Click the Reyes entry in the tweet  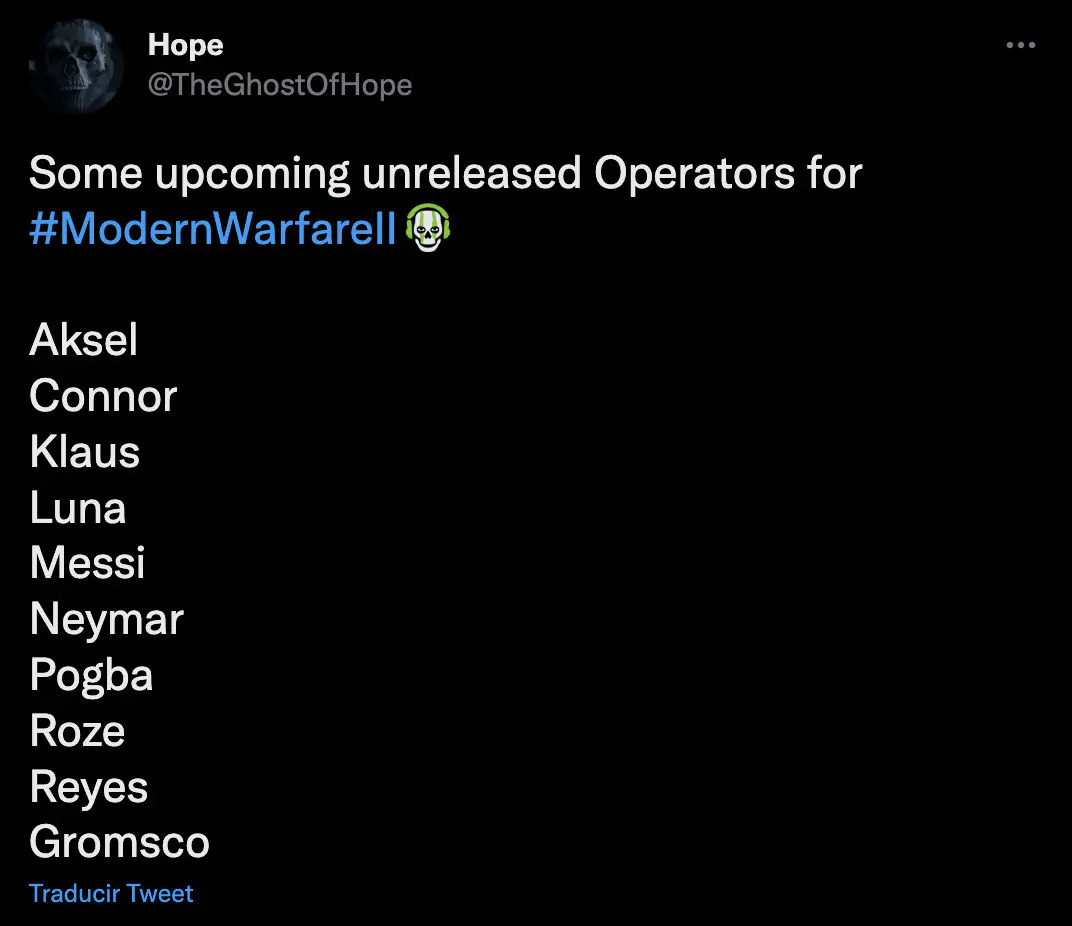point(89,786)
